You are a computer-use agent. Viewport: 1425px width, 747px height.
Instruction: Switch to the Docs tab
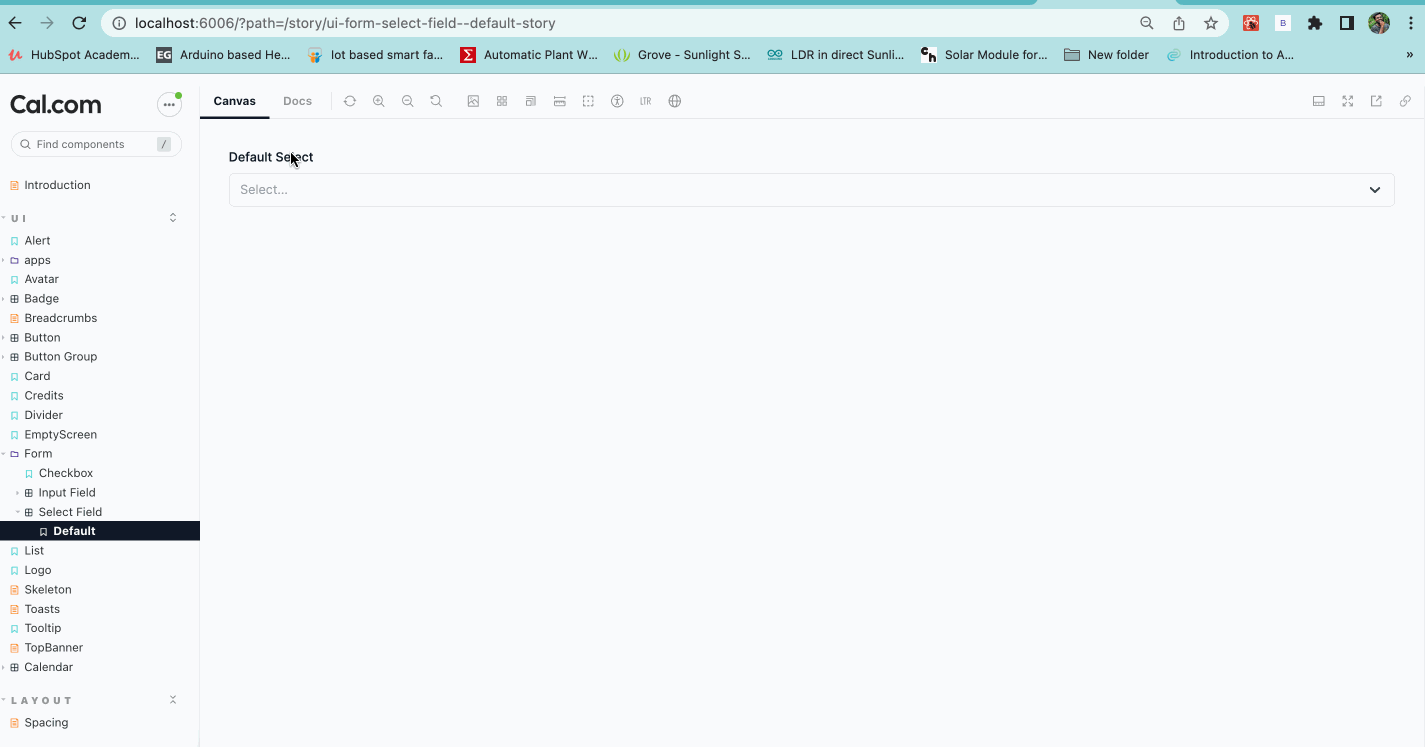[x=297, y=100]
